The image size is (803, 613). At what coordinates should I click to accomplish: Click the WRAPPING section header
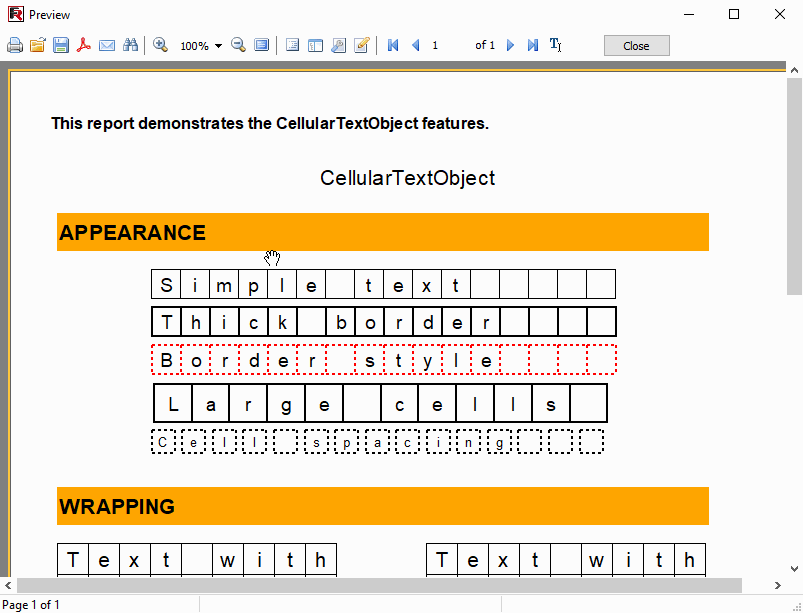pyautogui.click(x=383, y=506)
